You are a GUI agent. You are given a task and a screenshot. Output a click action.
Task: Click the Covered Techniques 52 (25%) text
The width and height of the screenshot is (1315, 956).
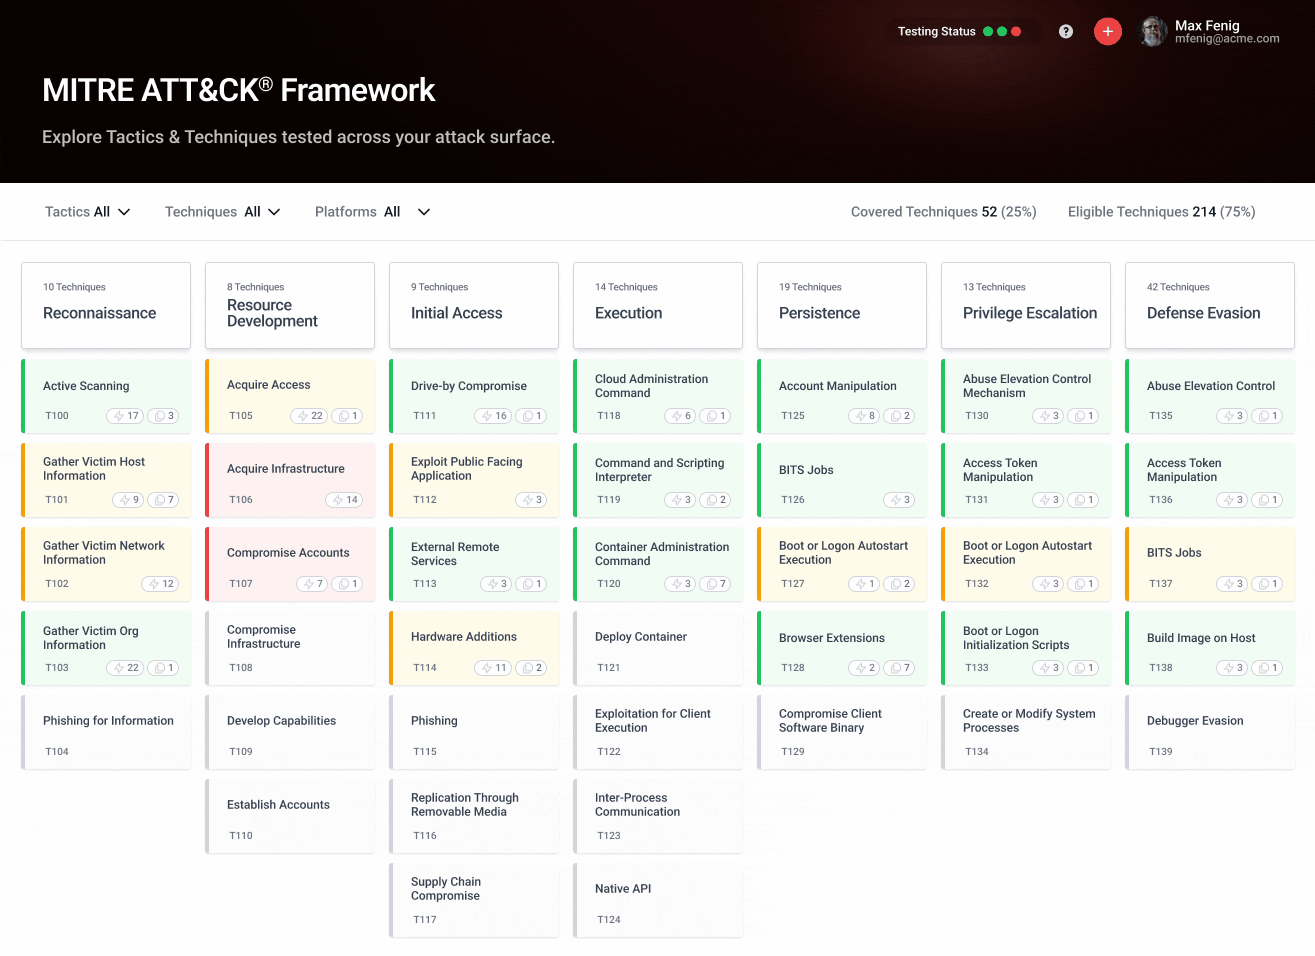[x=944, y=212]
